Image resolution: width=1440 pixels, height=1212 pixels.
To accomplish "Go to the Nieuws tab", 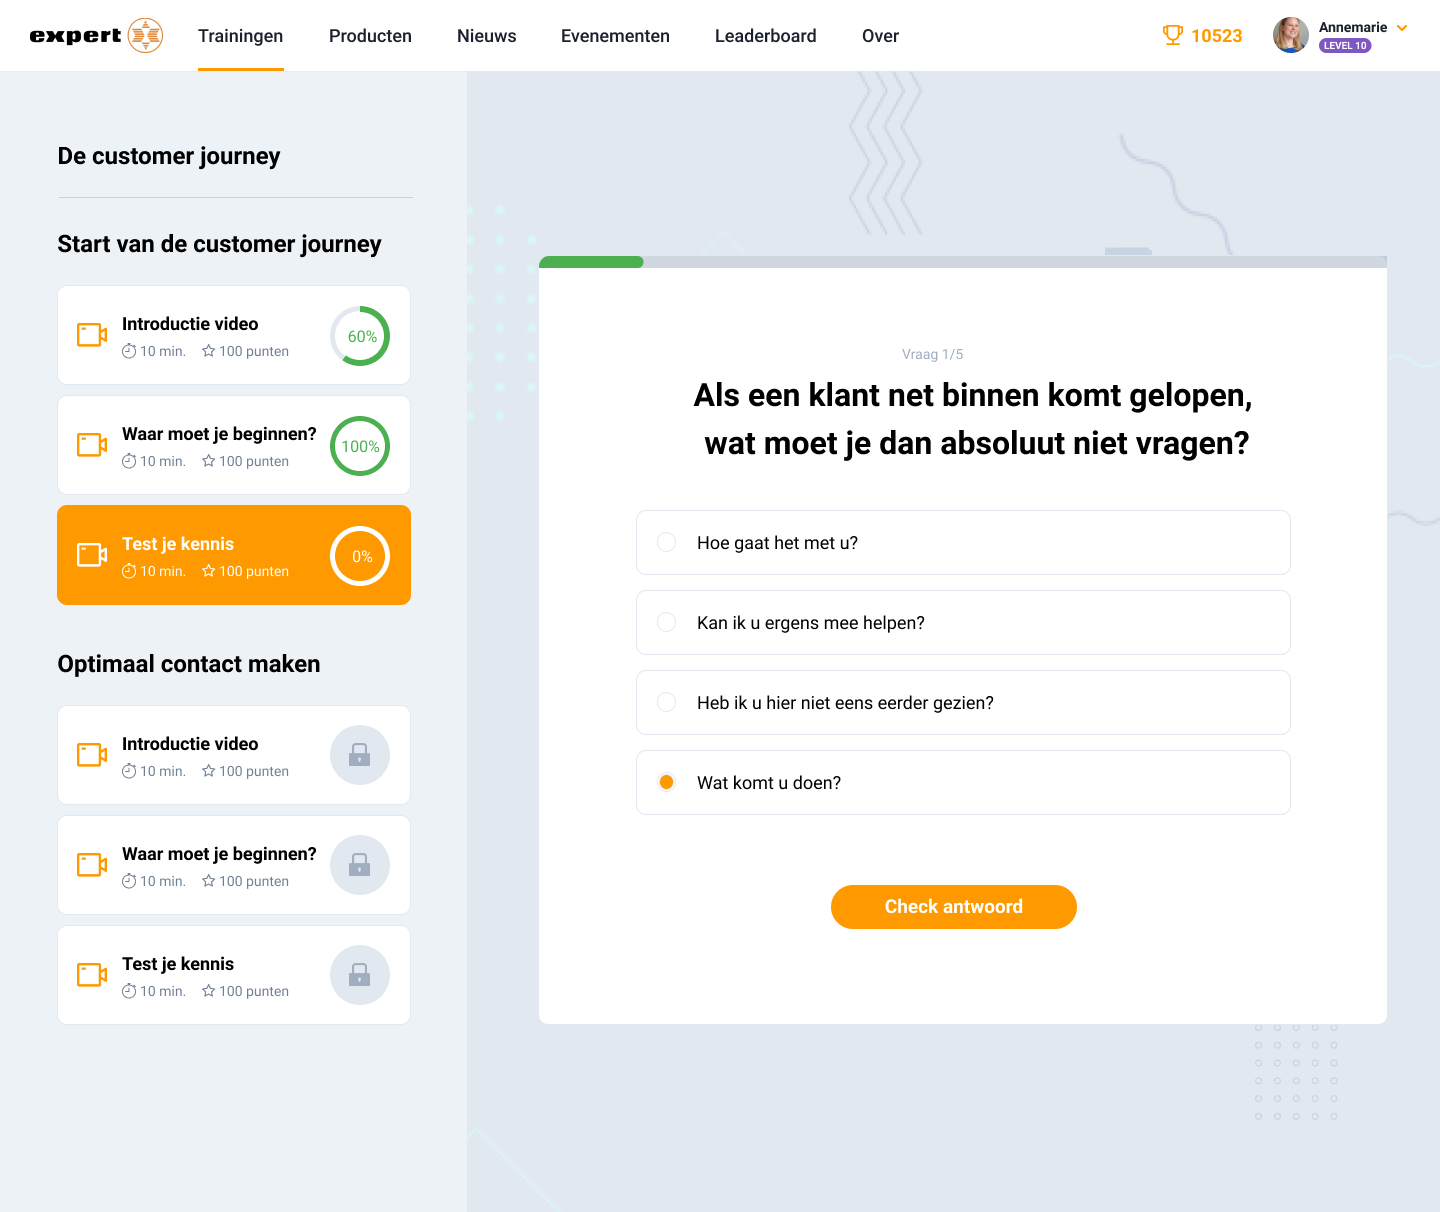I will point(487,36).
